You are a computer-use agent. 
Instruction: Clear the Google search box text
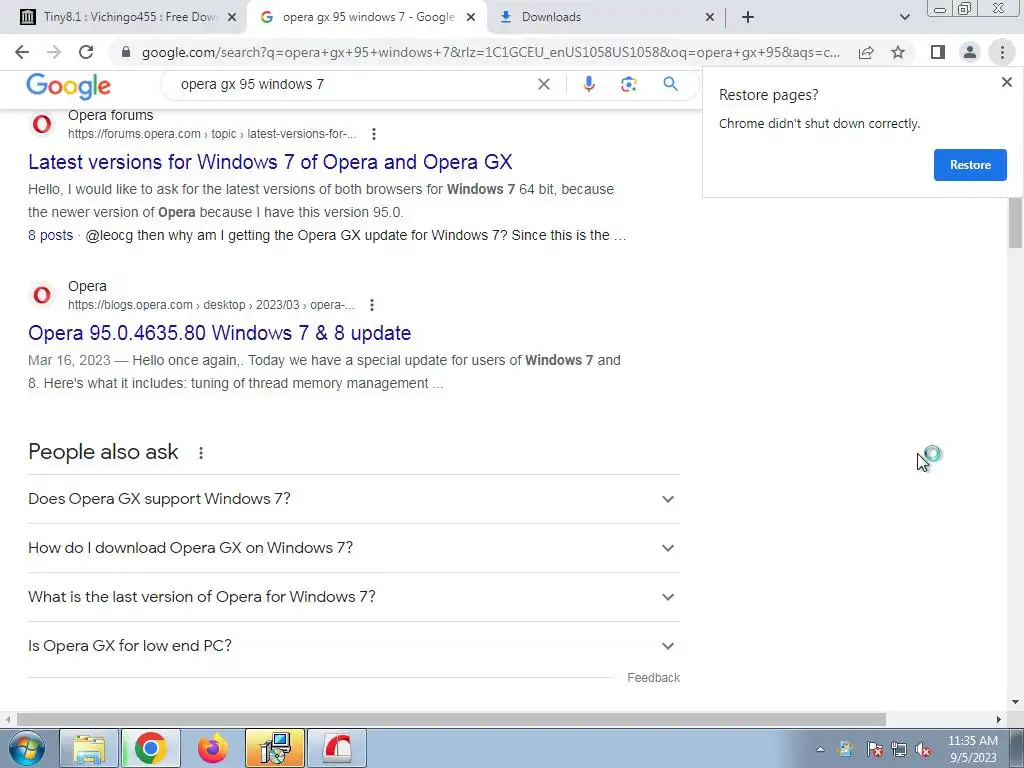(x=543, y=84)
